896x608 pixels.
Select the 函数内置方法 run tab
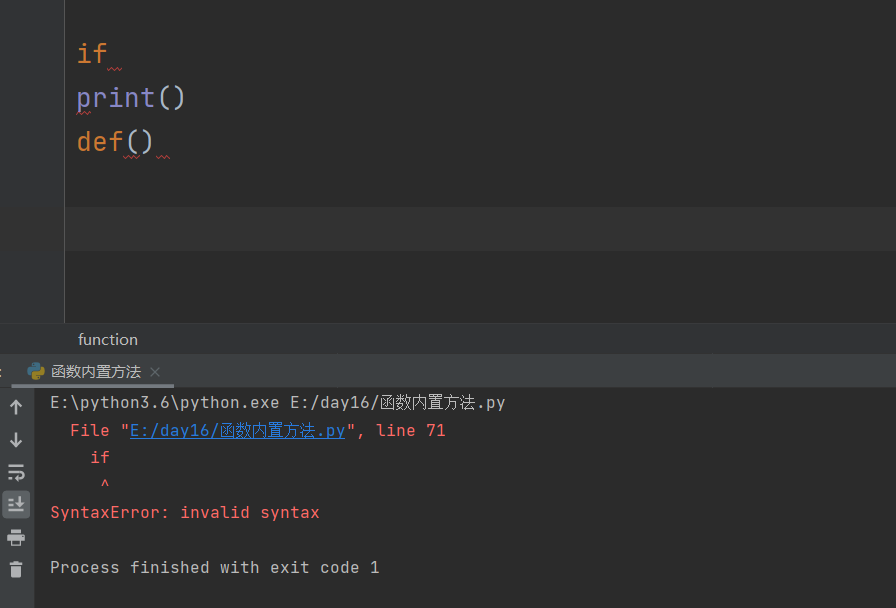click(95, 371)
